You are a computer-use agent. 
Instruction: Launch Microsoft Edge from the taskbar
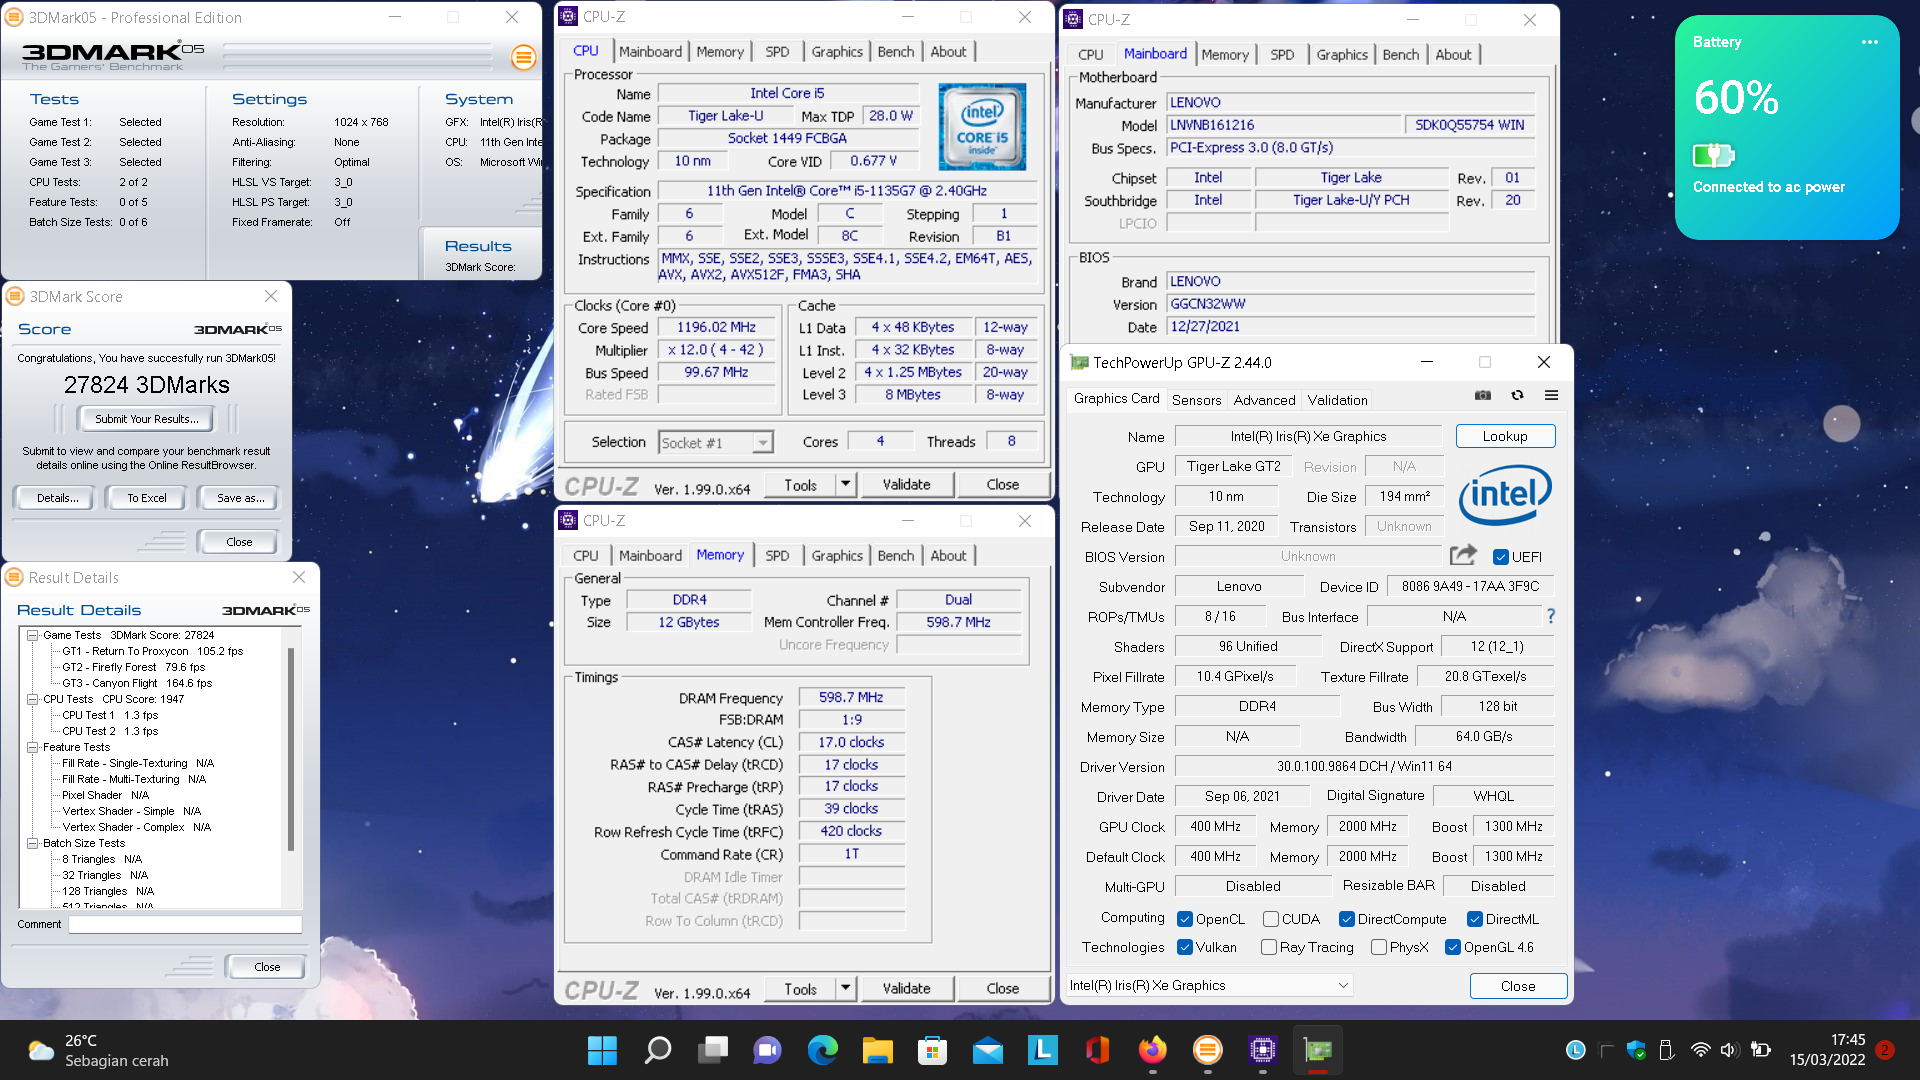tap(822, 1050)
